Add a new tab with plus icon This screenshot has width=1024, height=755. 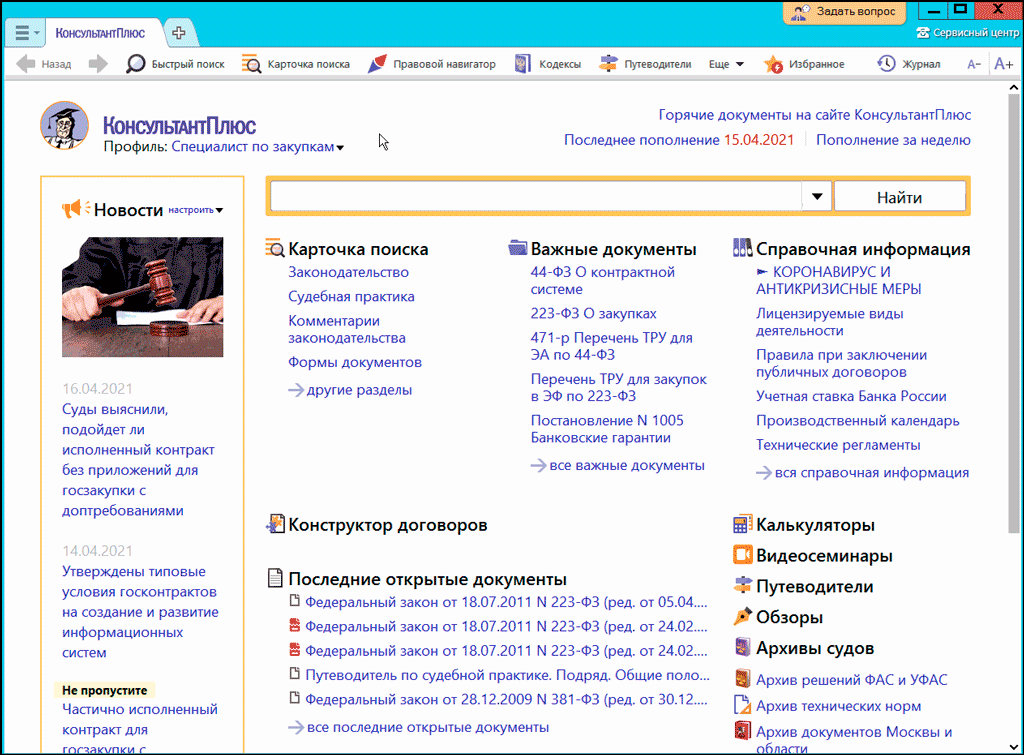tap(178, 33)
